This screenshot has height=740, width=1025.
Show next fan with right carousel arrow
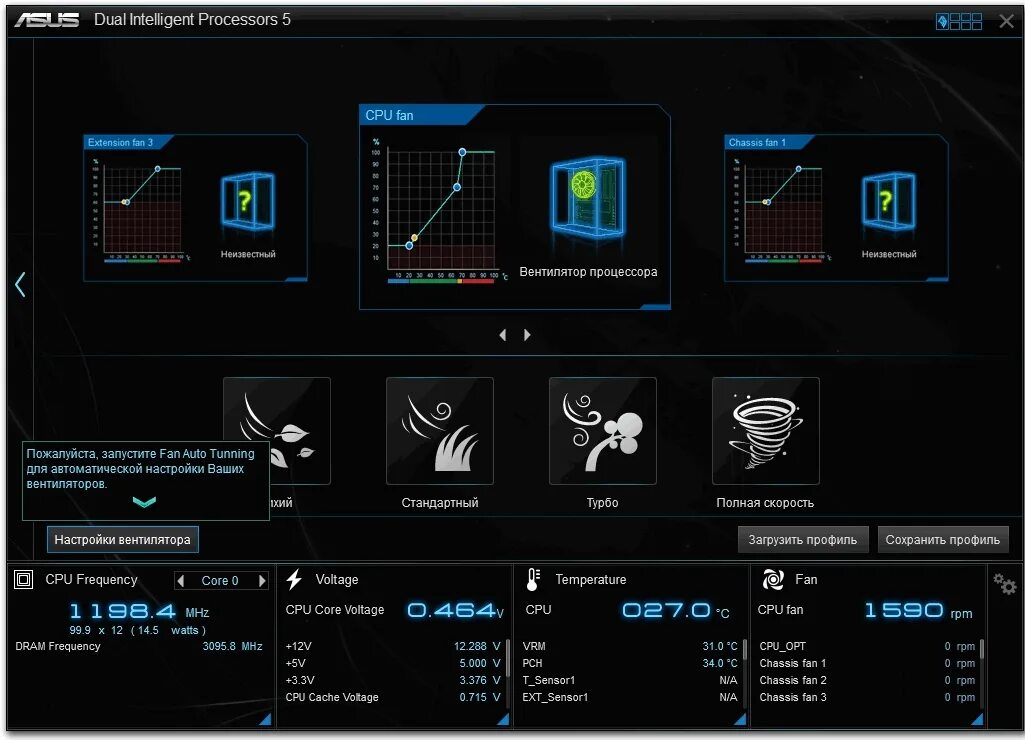click(527, 335)
